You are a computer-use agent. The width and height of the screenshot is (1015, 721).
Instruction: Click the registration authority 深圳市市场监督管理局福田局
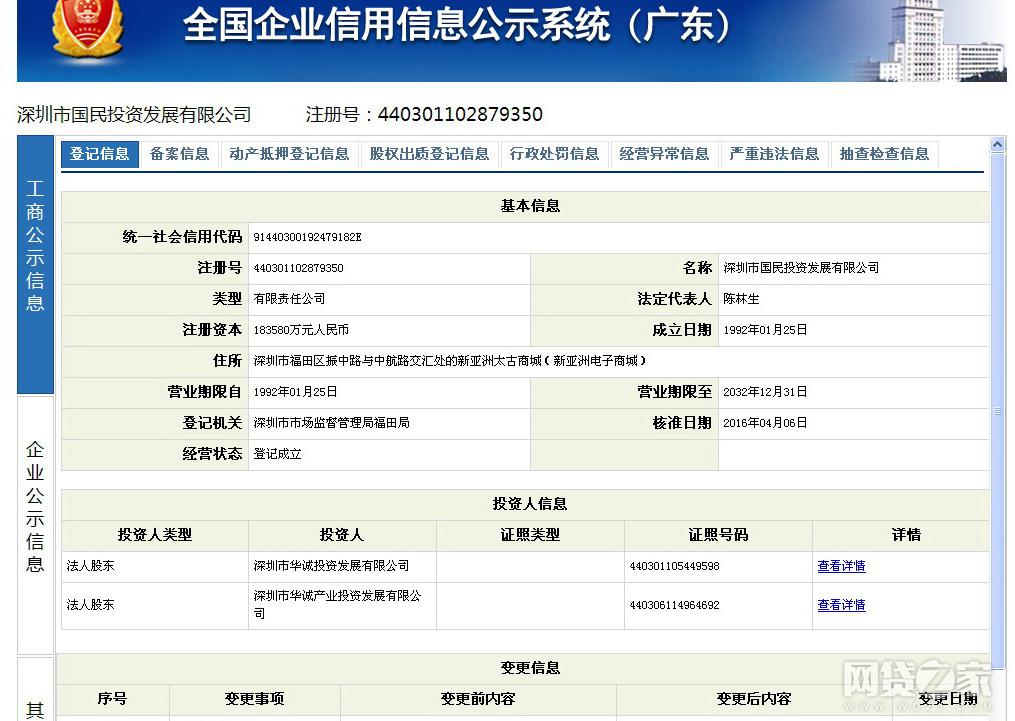point(331,423)
